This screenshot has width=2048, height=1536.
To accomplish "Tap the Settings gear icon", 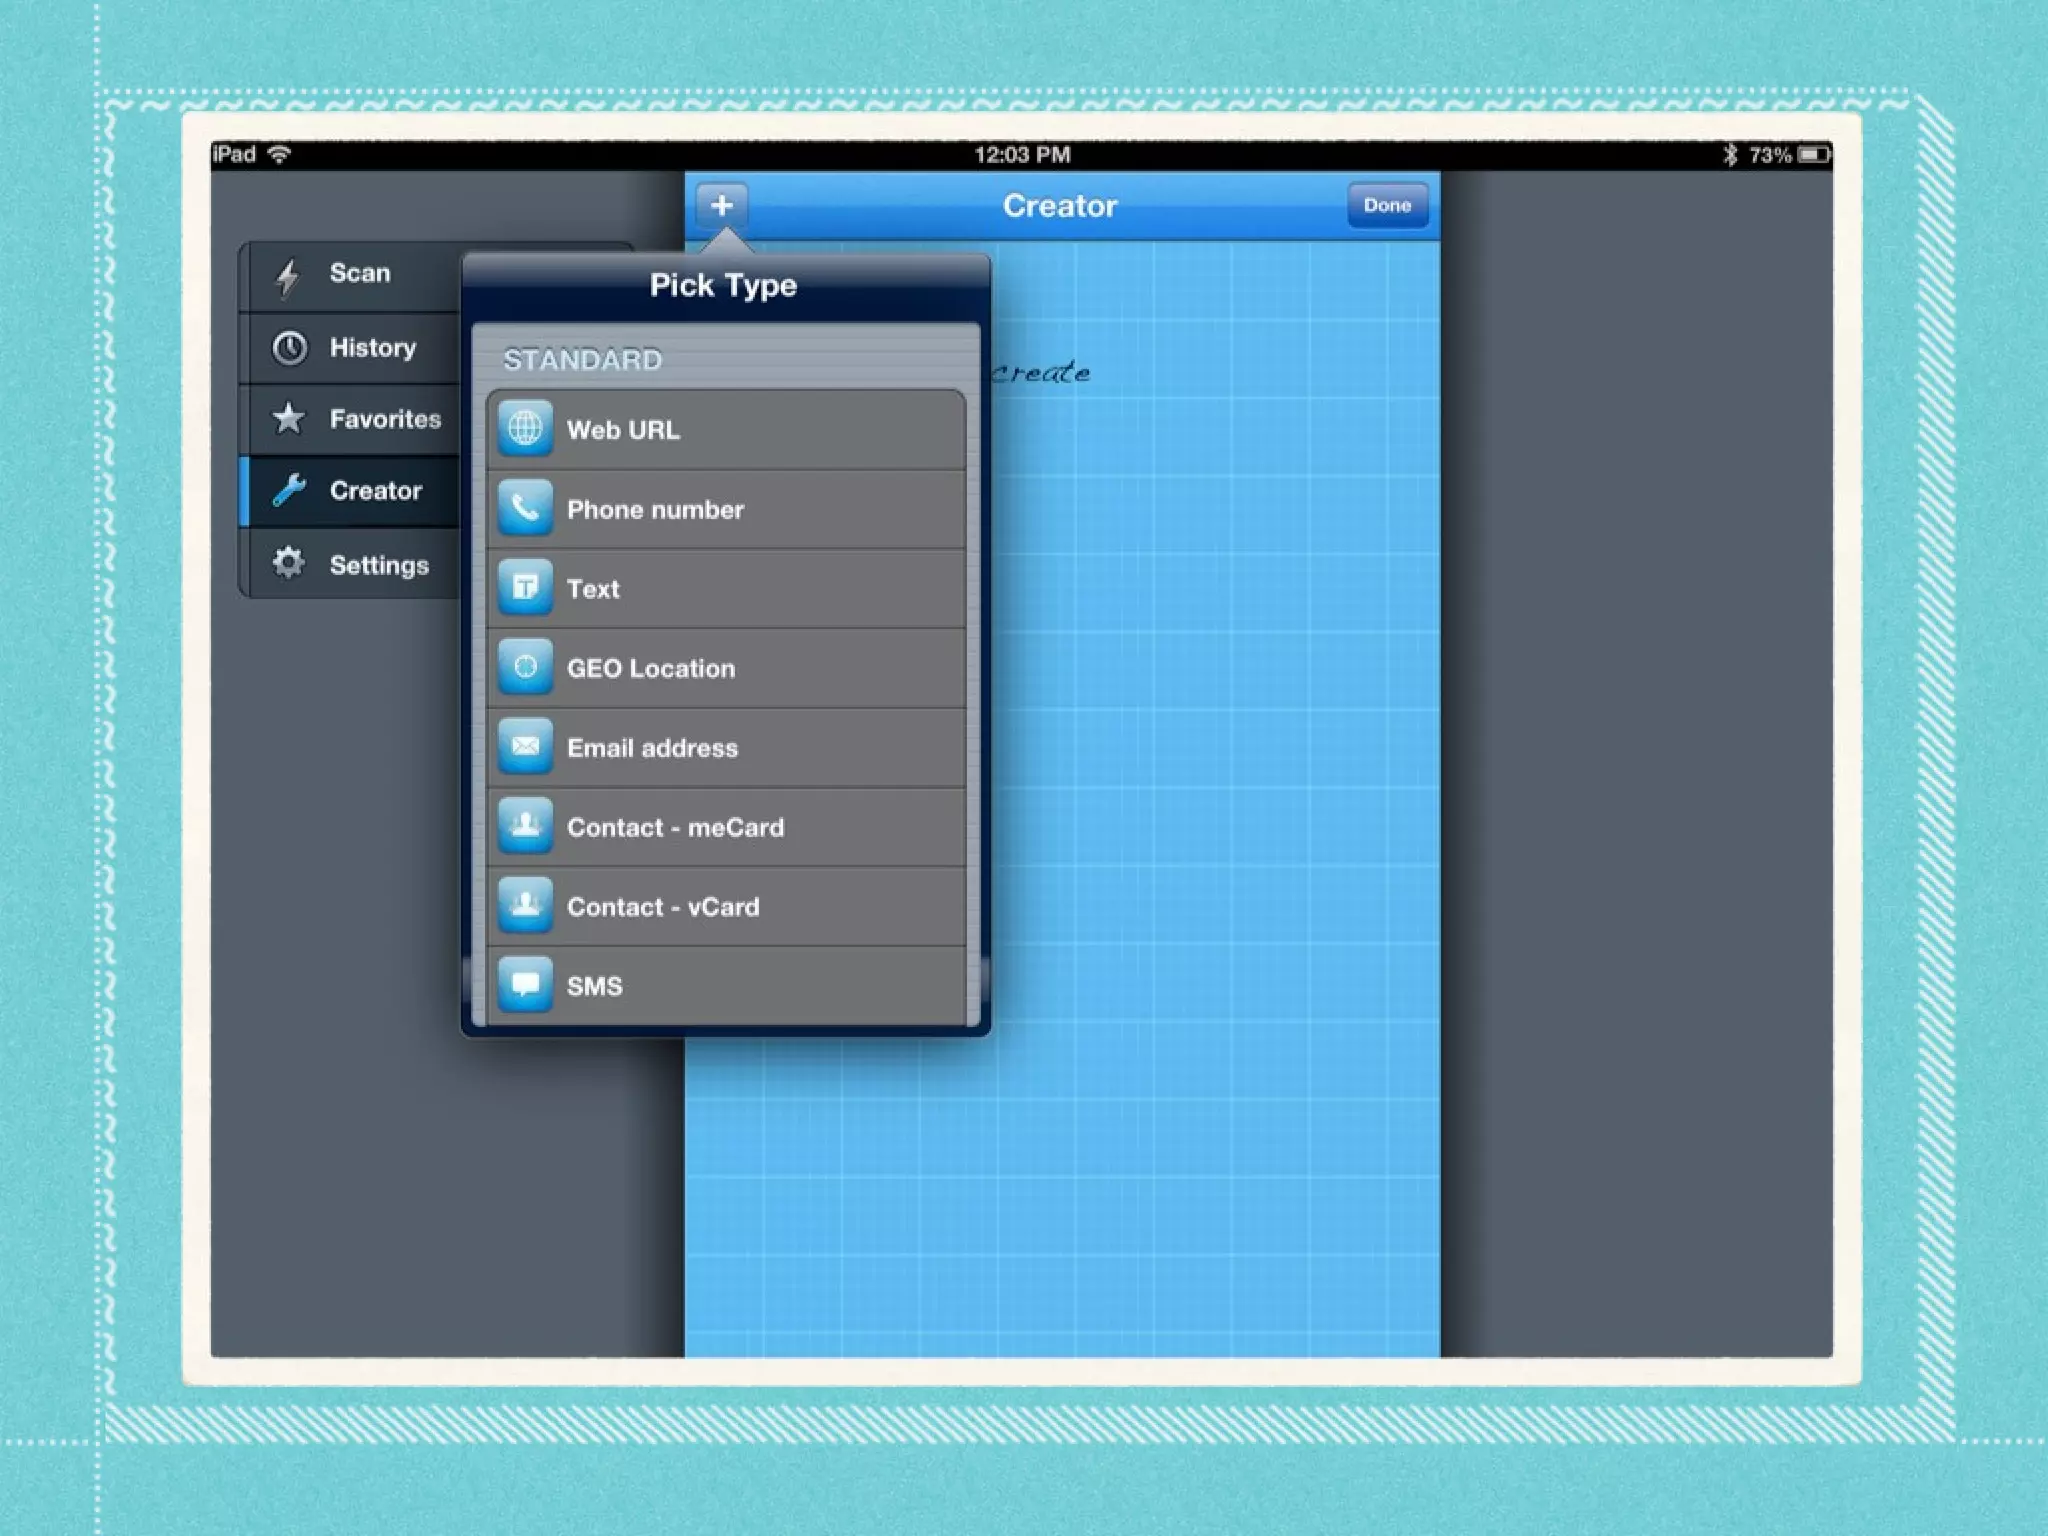I will [289, 563].
